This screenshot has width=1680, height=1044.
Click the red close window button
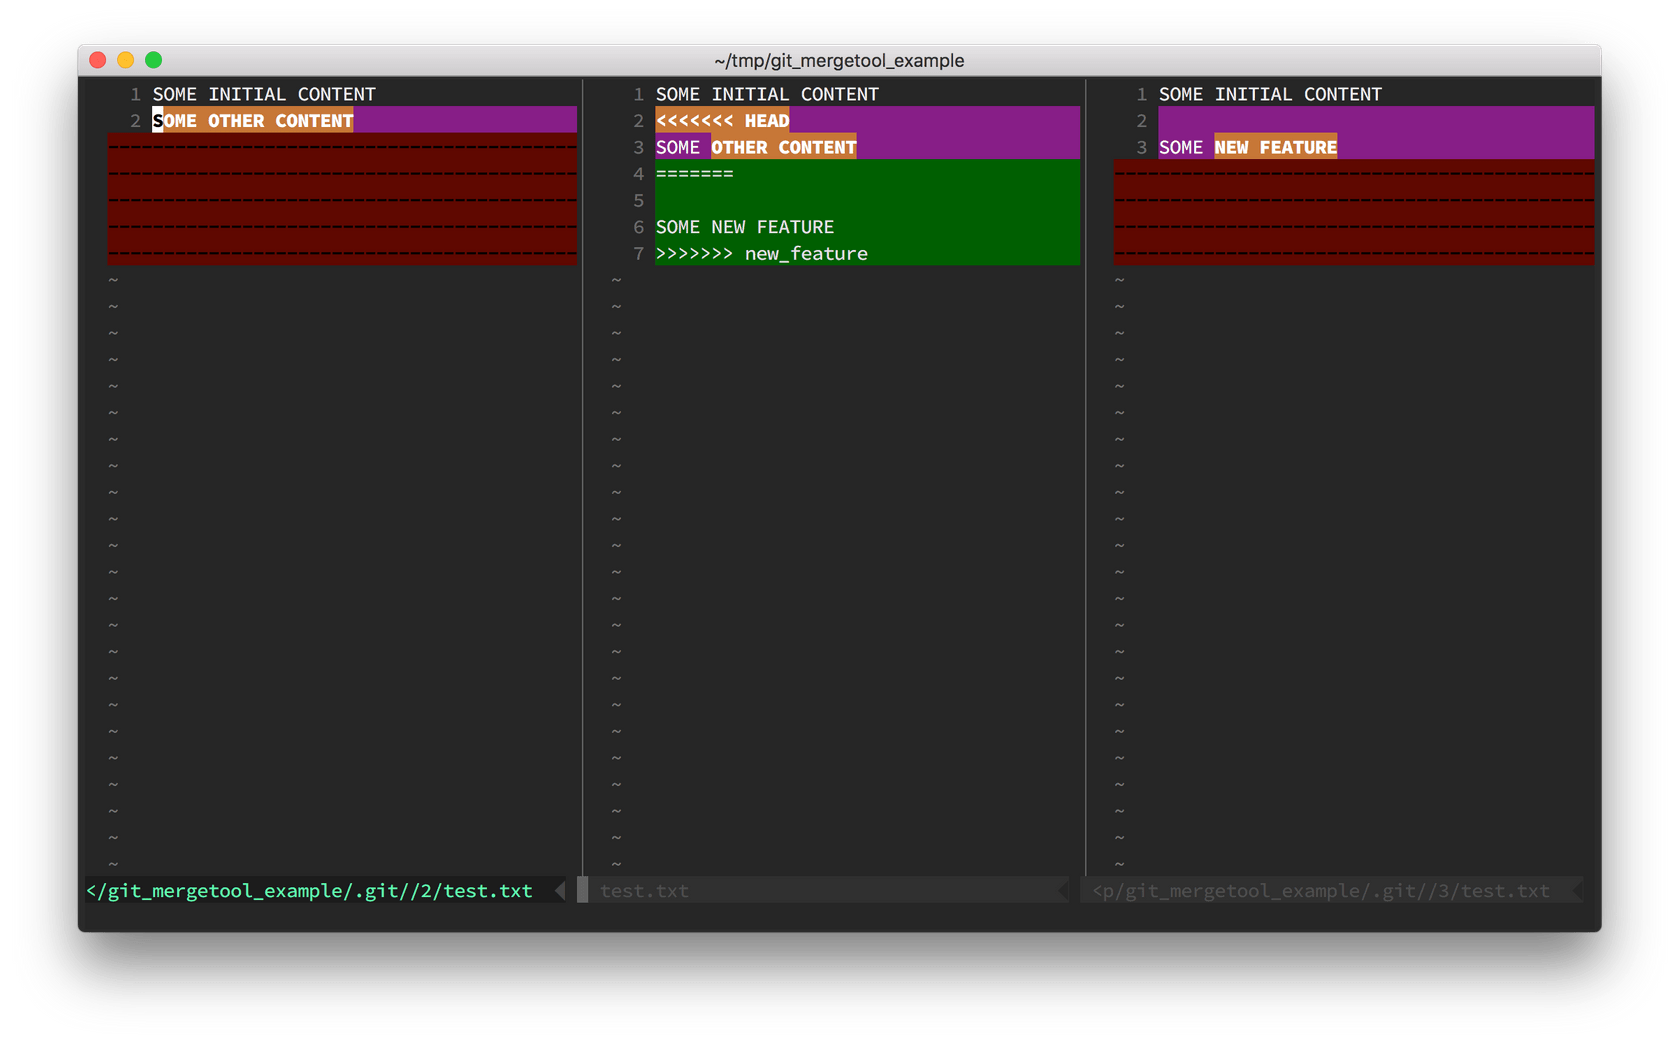coord(97,60)
